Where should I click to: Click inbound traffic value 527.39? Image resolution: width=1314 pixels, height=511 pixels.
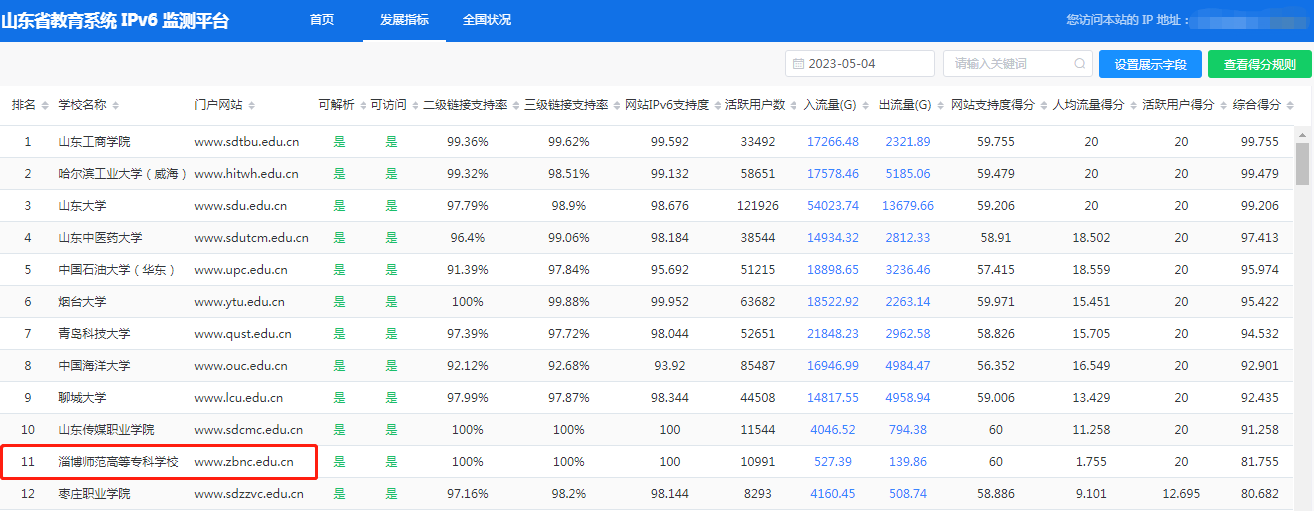coord(833,462)
